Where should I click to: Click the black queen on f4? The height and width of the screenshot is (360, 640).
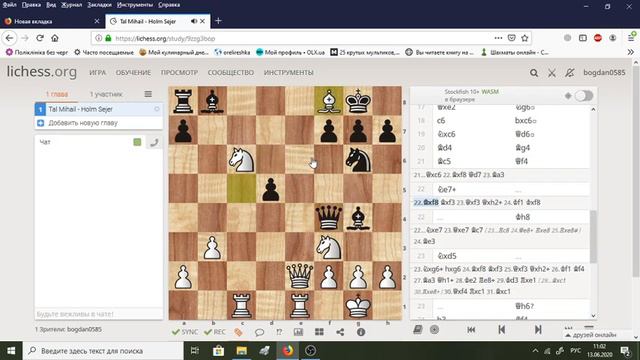tap(329, 218)
